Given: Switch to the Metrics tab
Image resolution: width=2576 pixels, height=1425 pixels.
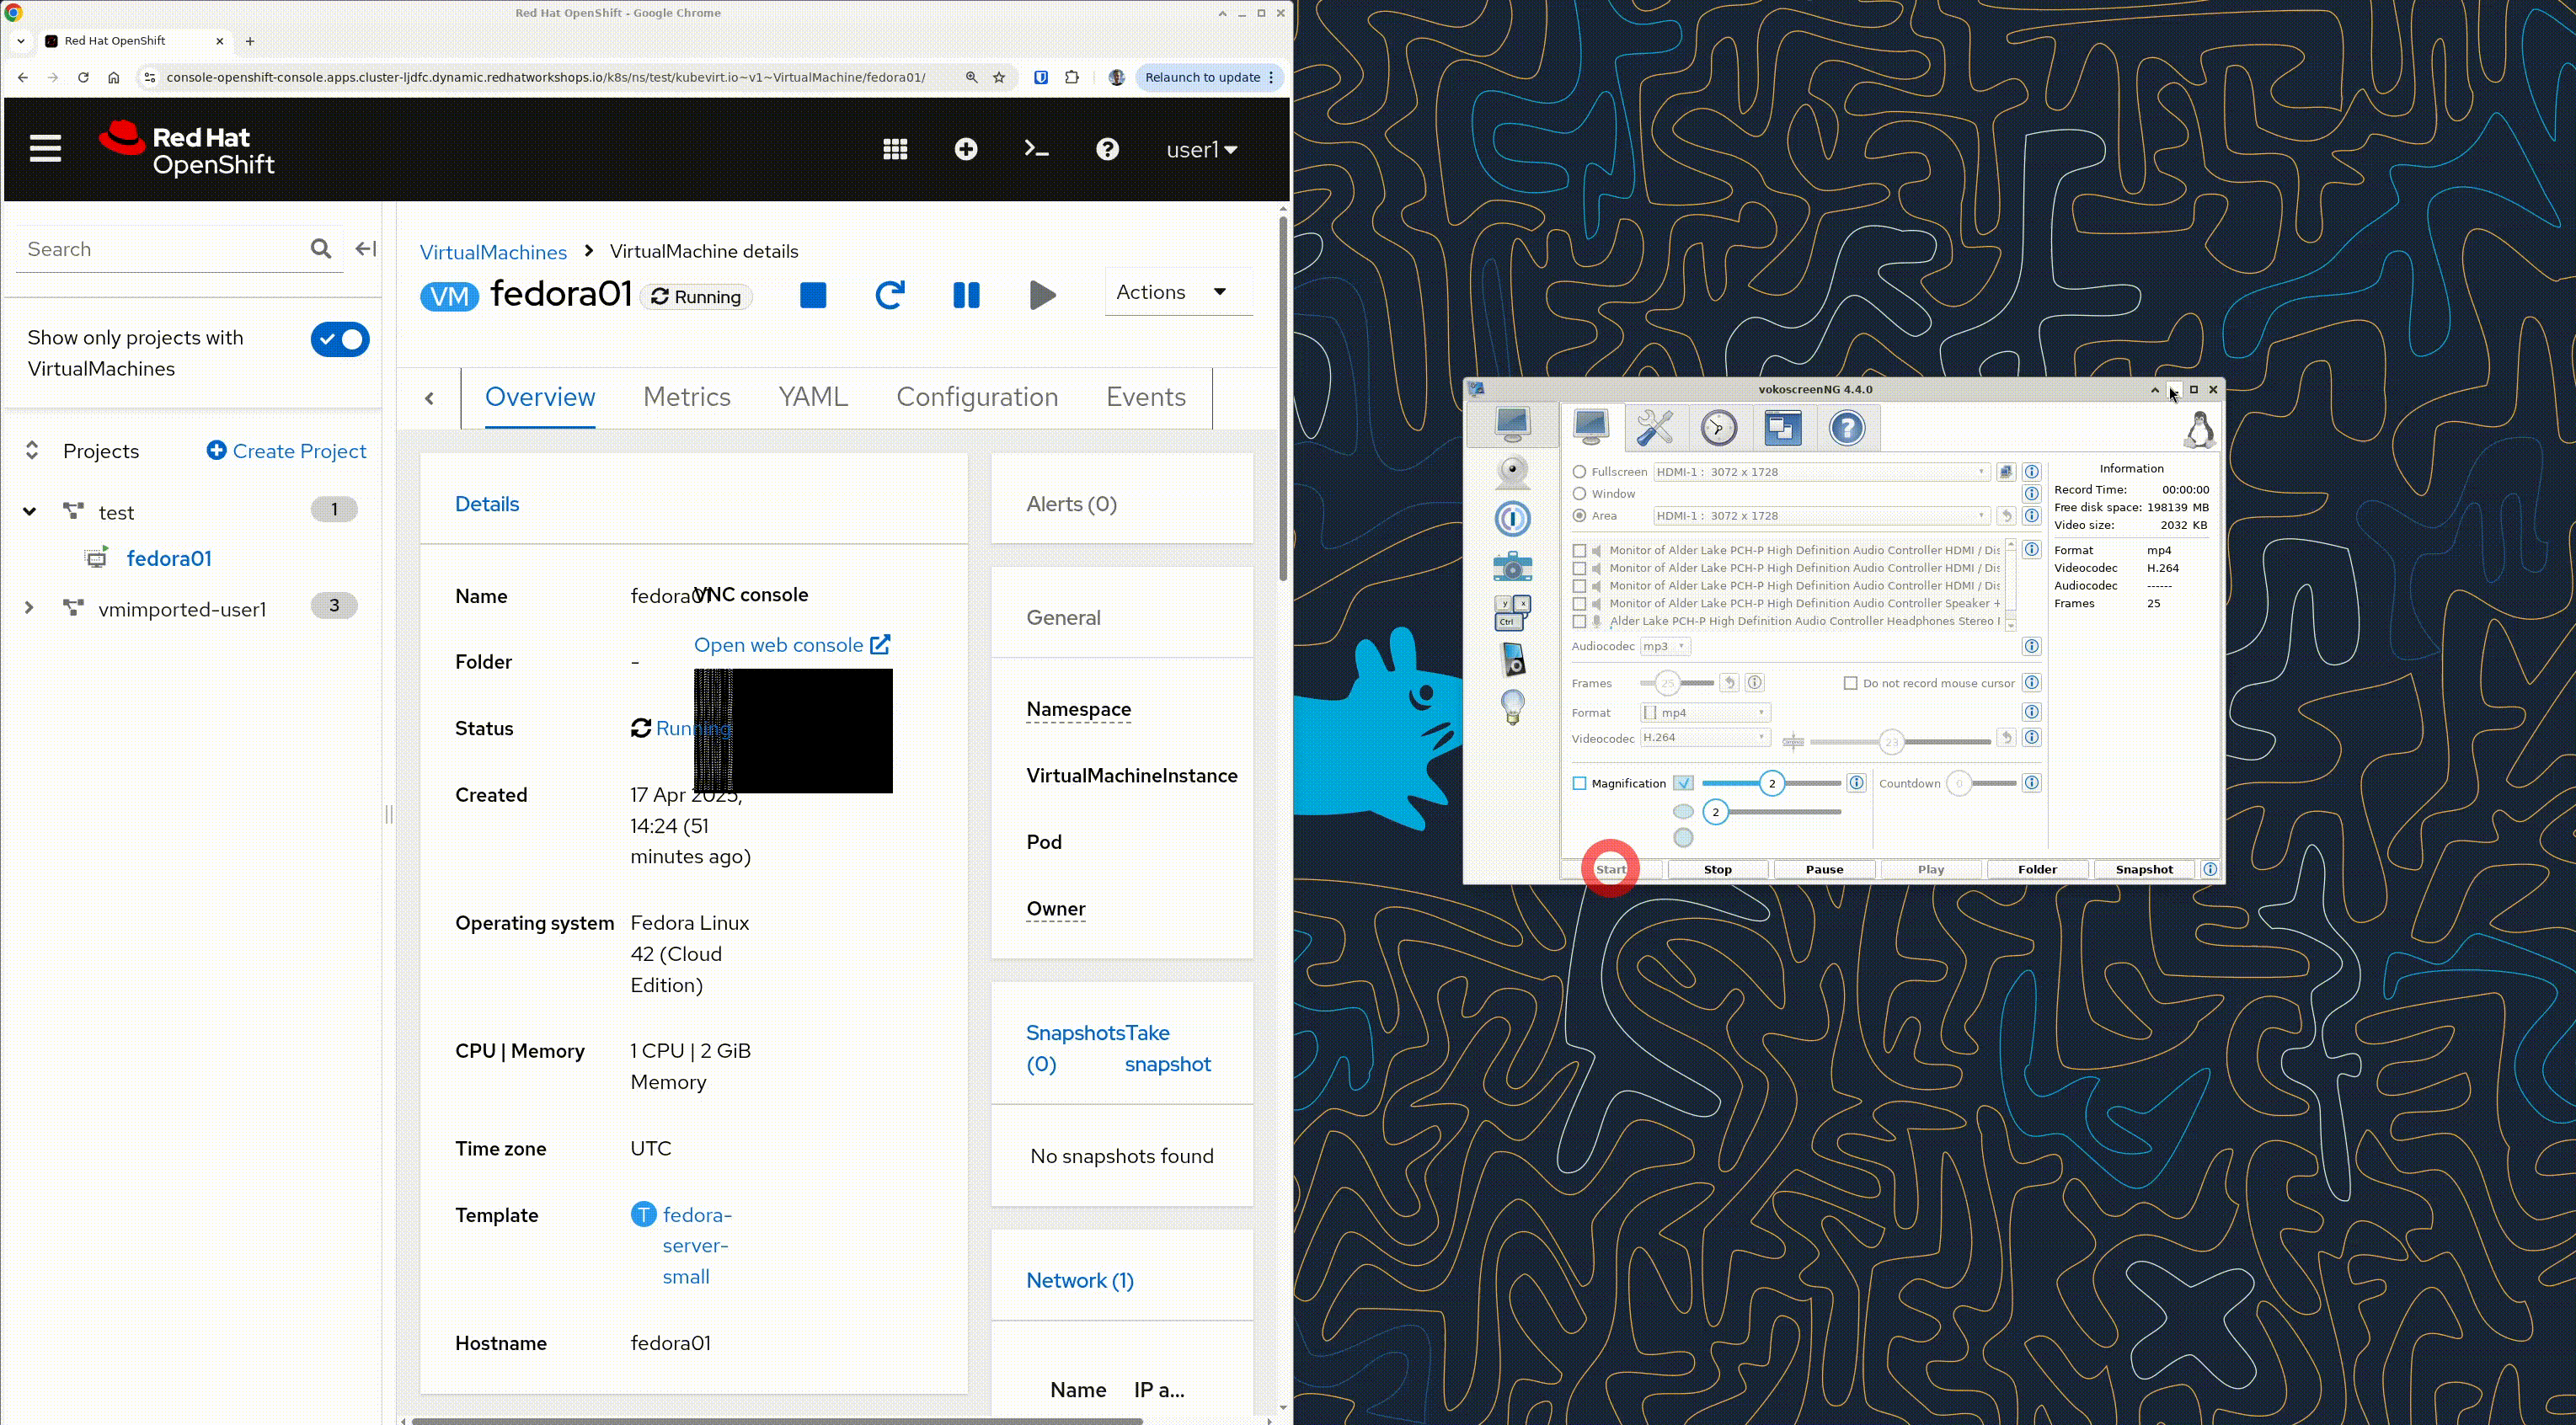Looking at the screenshot, I should (x=686, y=397).
